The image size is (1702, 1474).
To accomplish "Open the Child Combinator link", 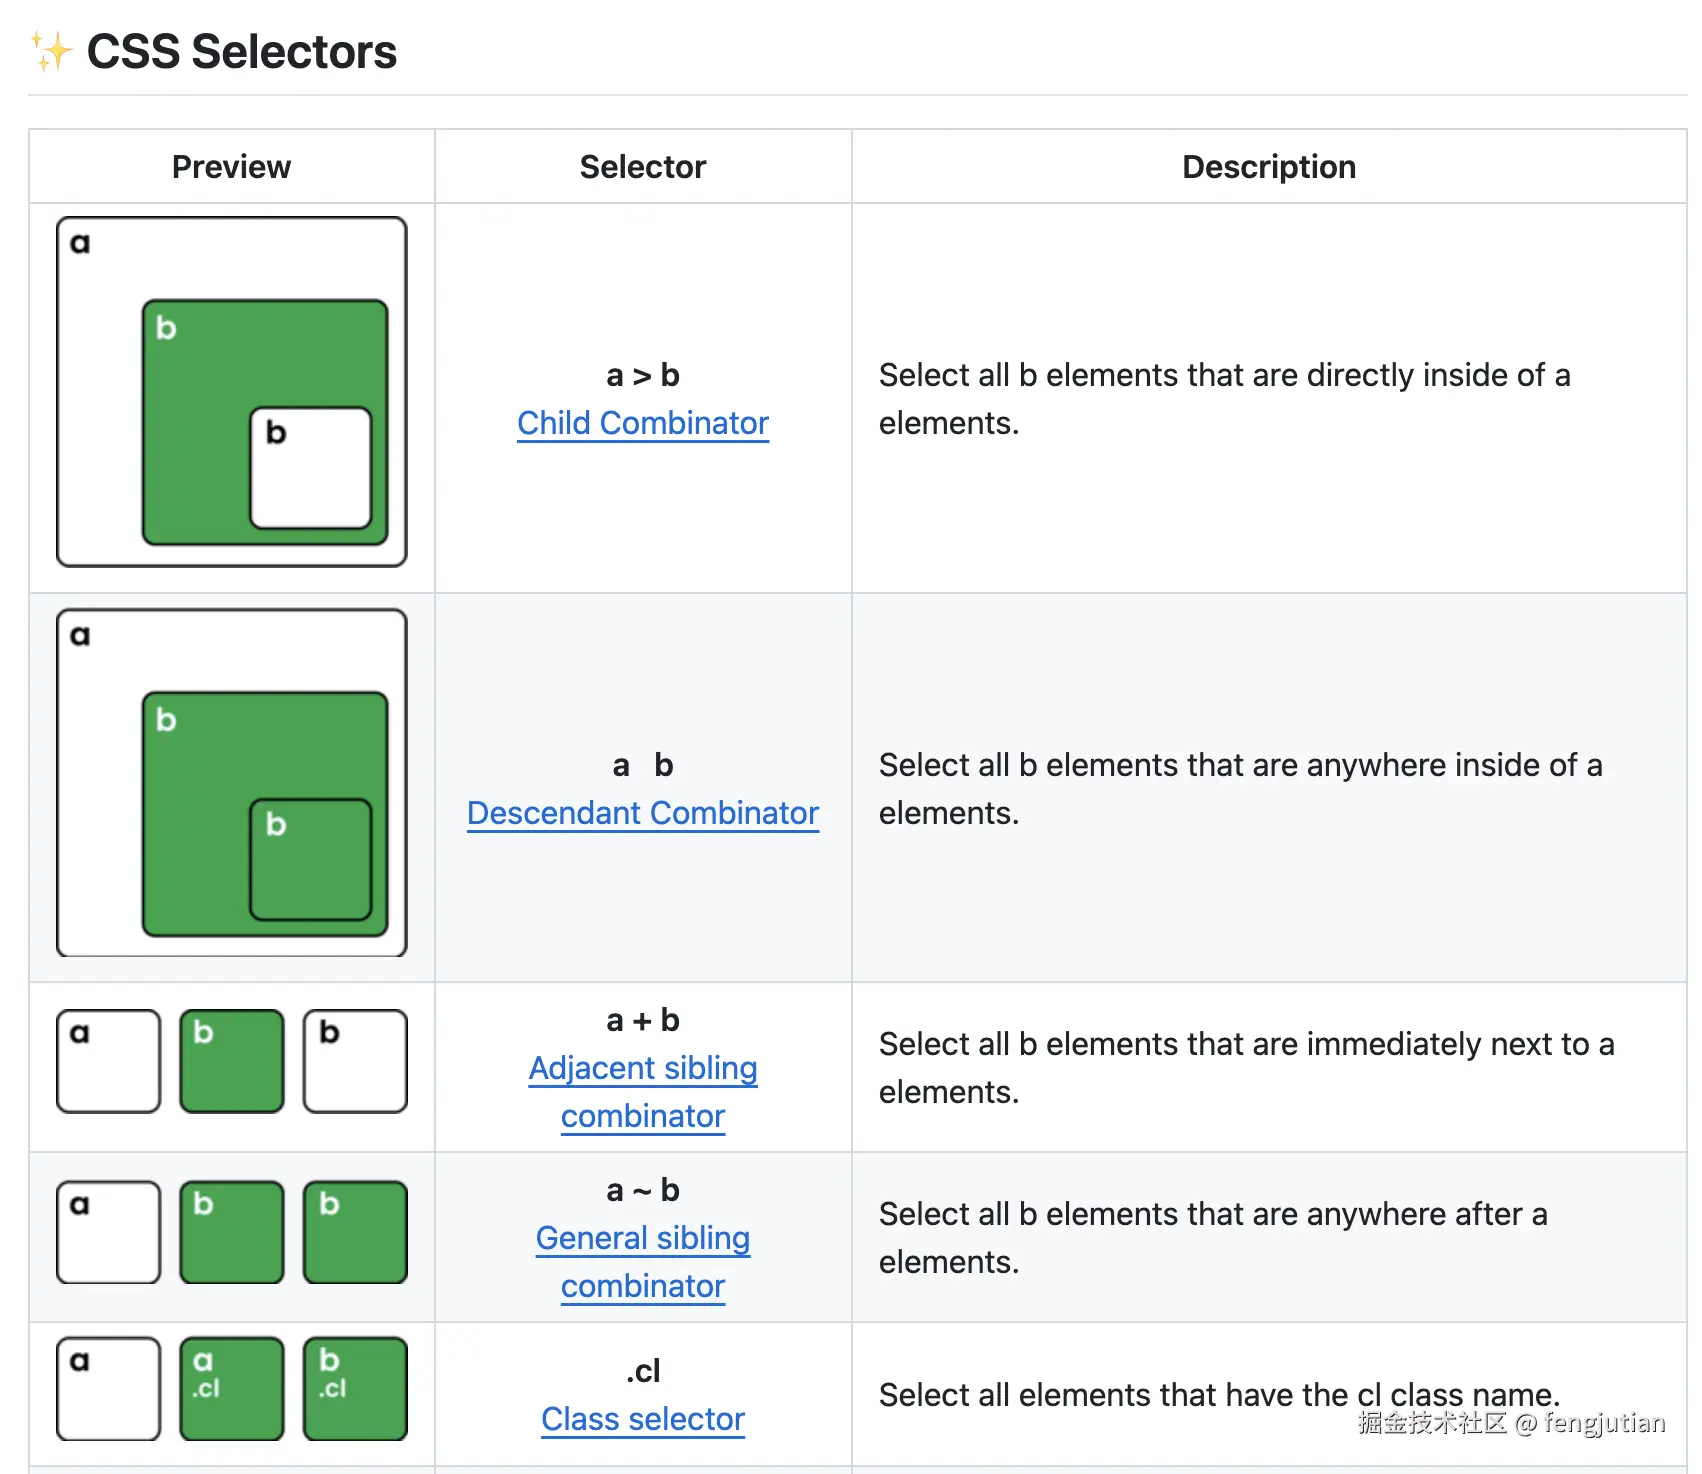I will [x=642, y=423].
